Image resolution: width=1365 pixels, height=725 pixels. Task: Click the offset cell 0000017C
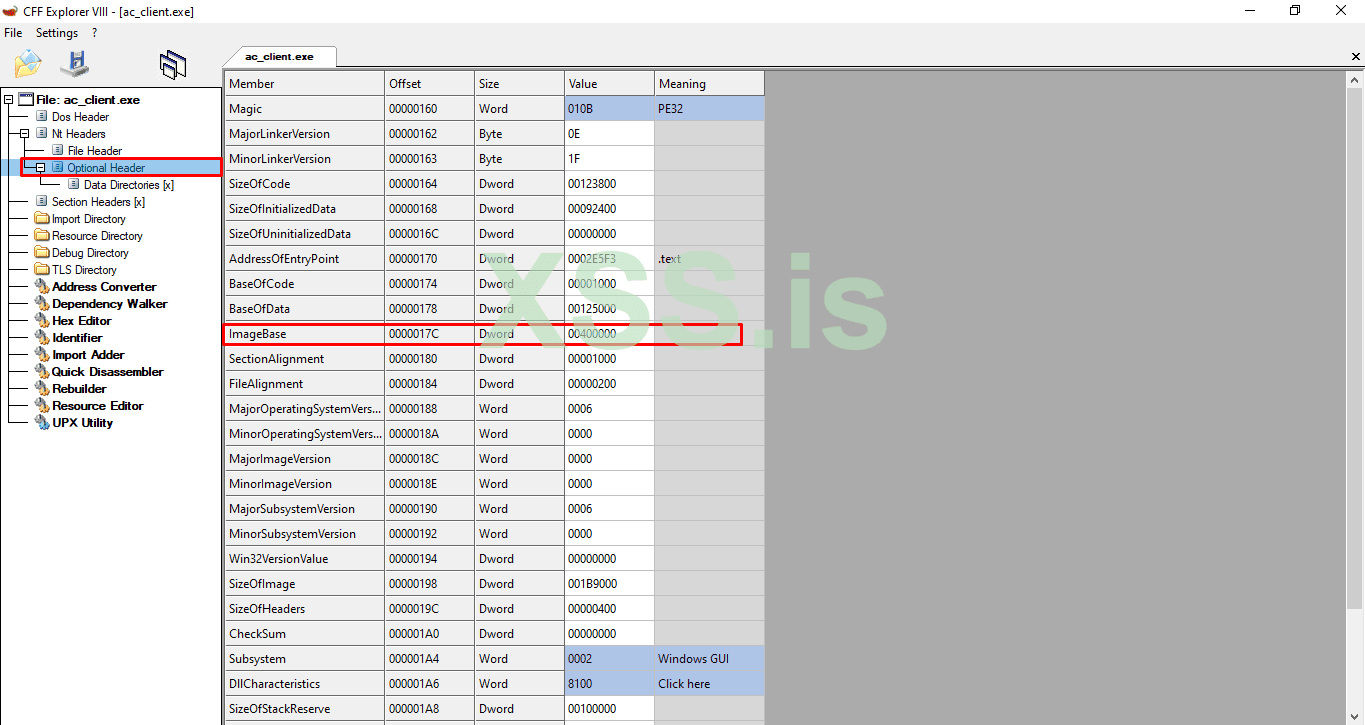[x=430, y=334]
